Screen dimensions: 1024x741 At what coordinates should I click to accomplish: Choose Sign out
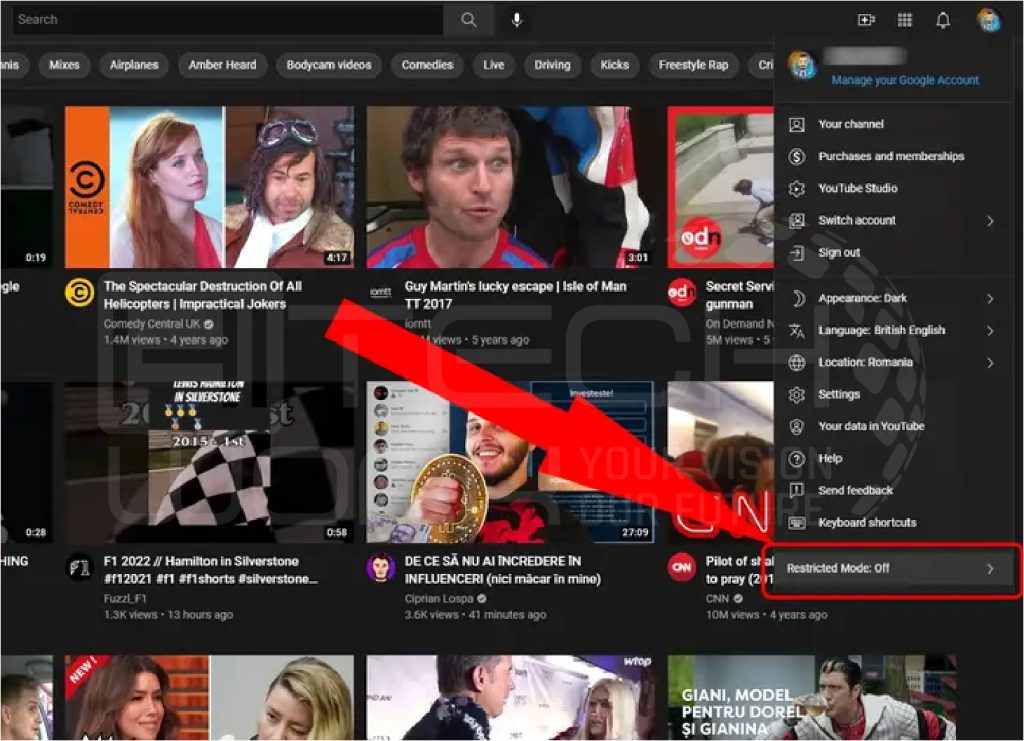click(x=892, y=253)
